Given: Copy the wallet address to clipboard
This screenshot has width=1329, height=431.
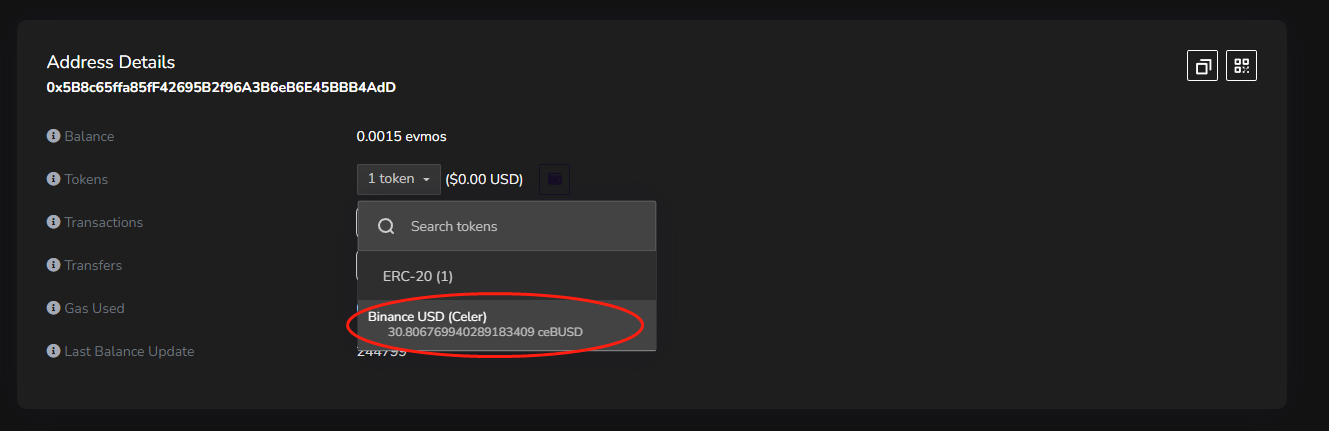Looking at the screenshot, I should point(1202,66).
